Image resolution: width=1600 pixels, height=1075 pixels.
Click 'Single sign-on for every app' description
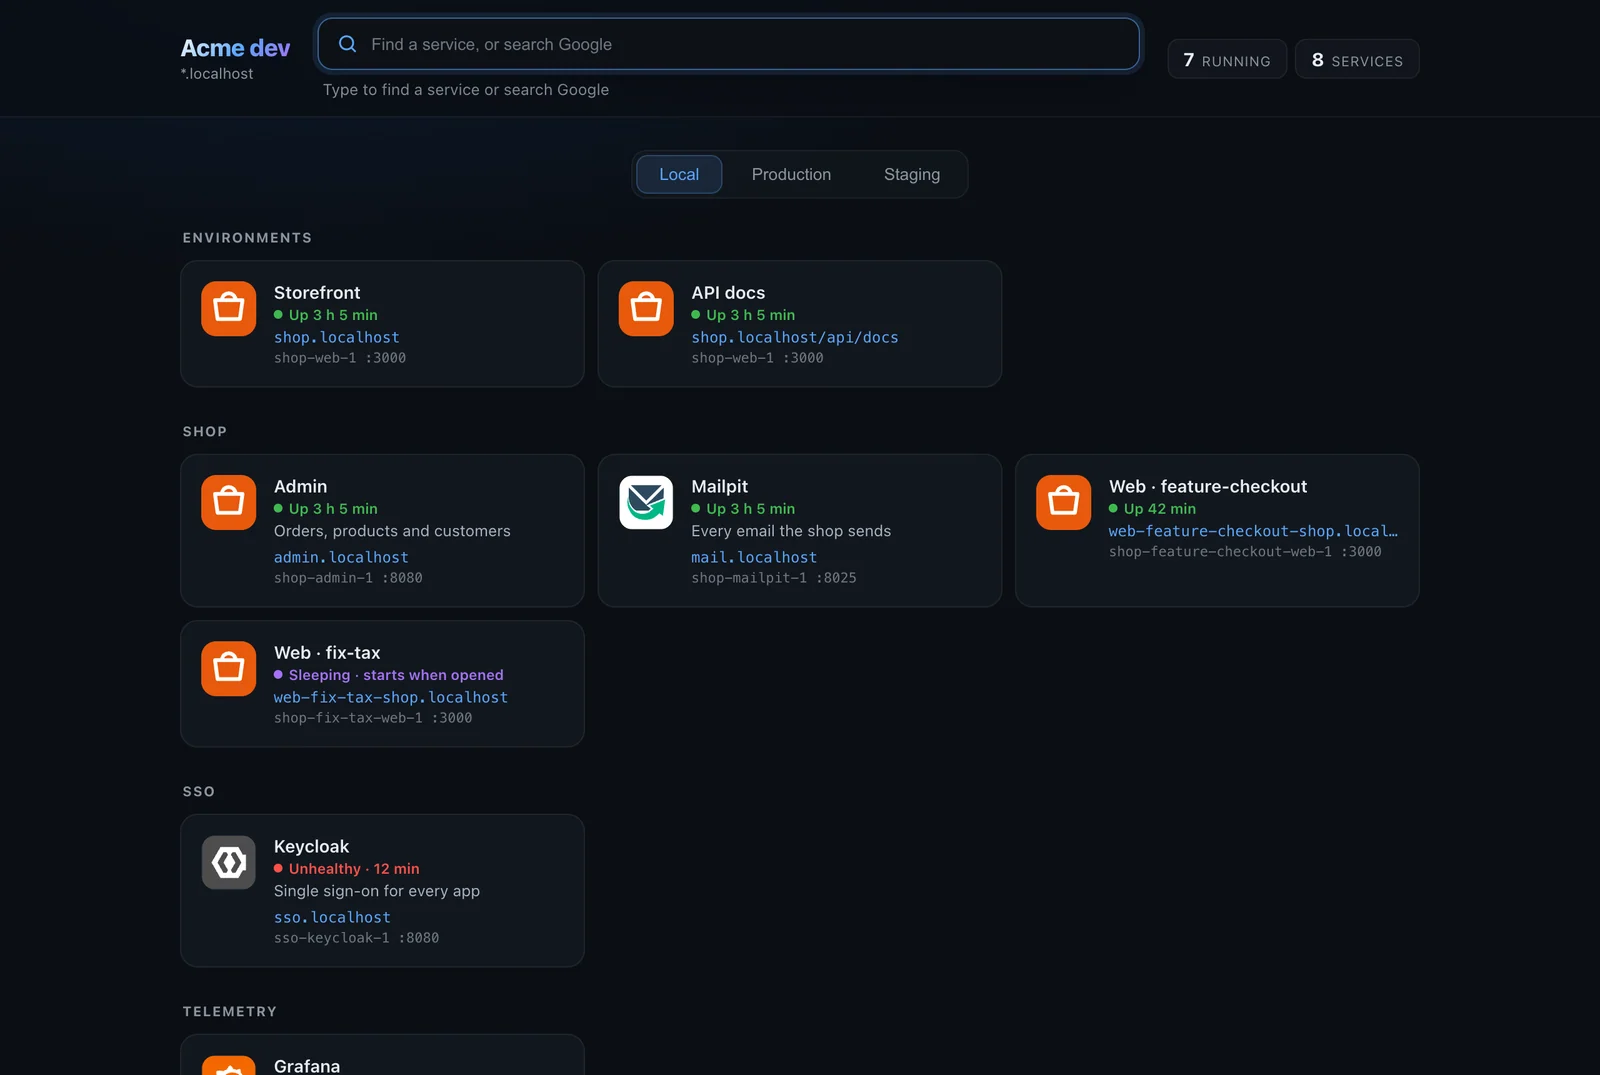[x=377, y=891]
